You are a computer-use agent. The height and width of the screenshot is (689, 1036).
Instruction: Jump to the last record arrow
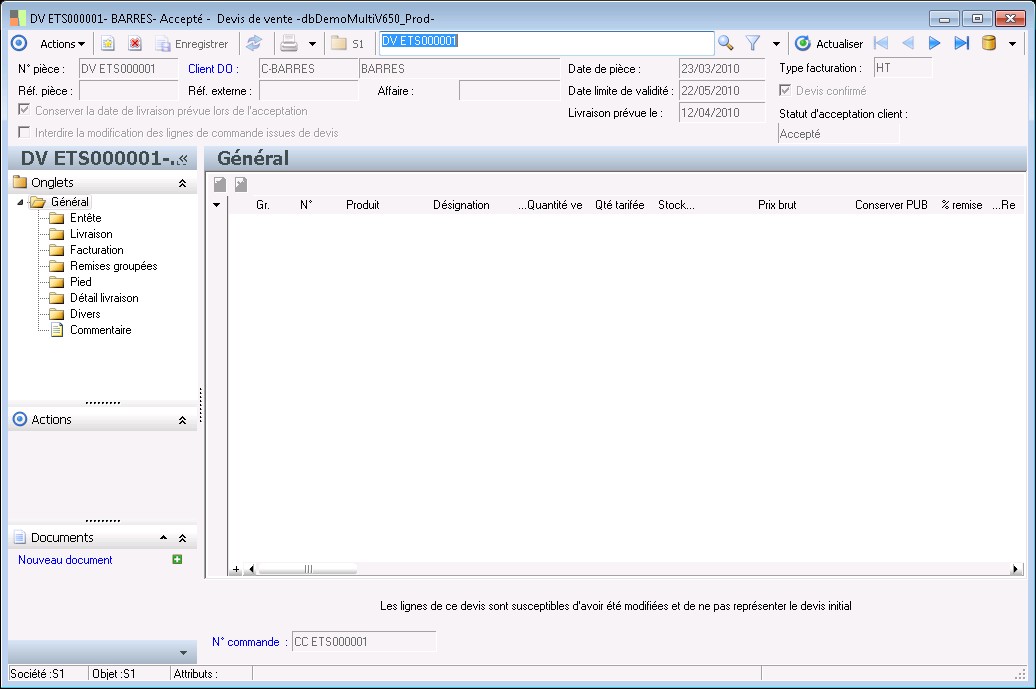point(961,43)
